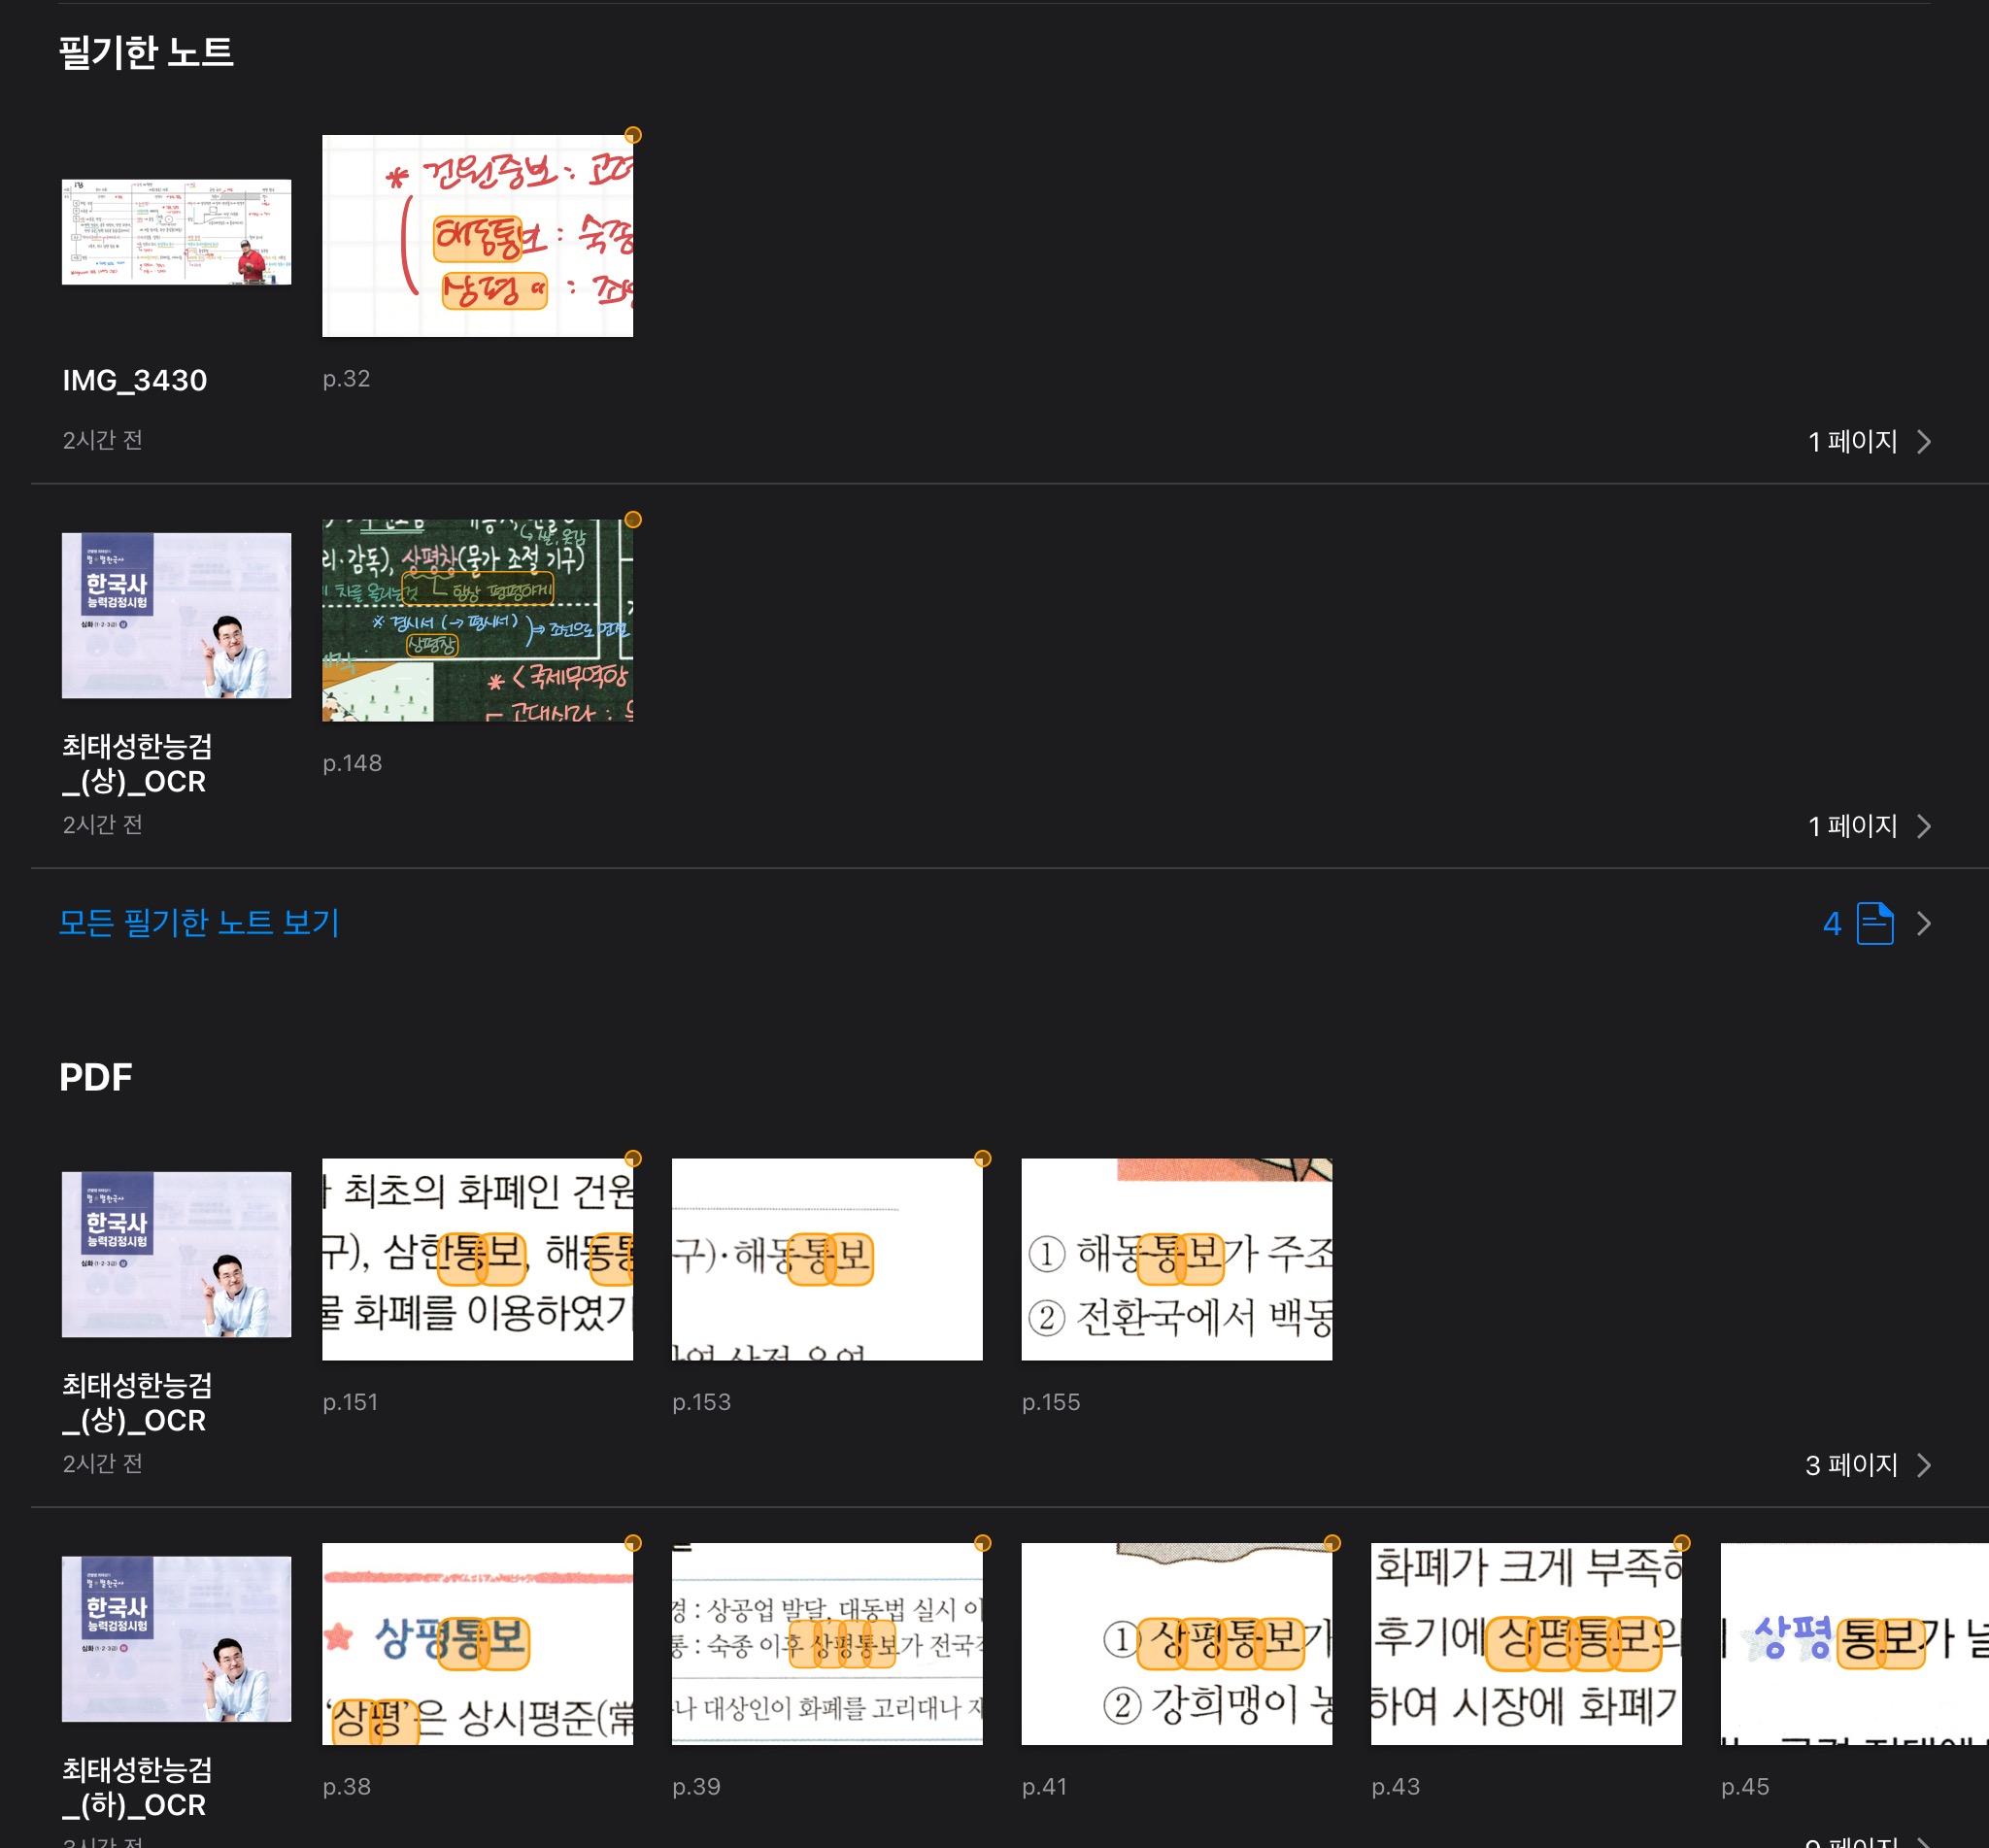Screen dimensions: 1989x1848
Task: Click the orange badge on the p.151 page preview
Action: (x=633, y=1159)
